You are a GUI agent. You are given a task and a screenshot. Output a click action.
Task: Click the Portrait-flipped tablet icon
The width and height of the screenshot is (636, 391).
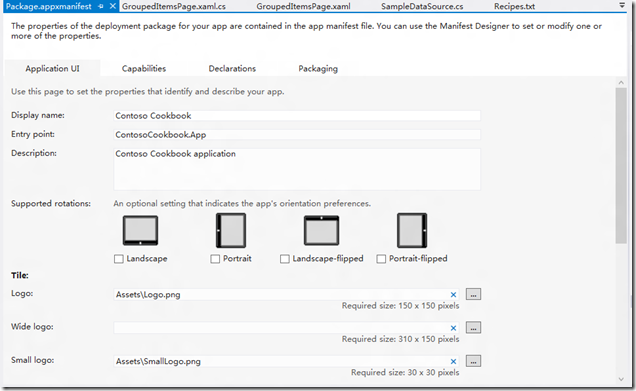412,230
